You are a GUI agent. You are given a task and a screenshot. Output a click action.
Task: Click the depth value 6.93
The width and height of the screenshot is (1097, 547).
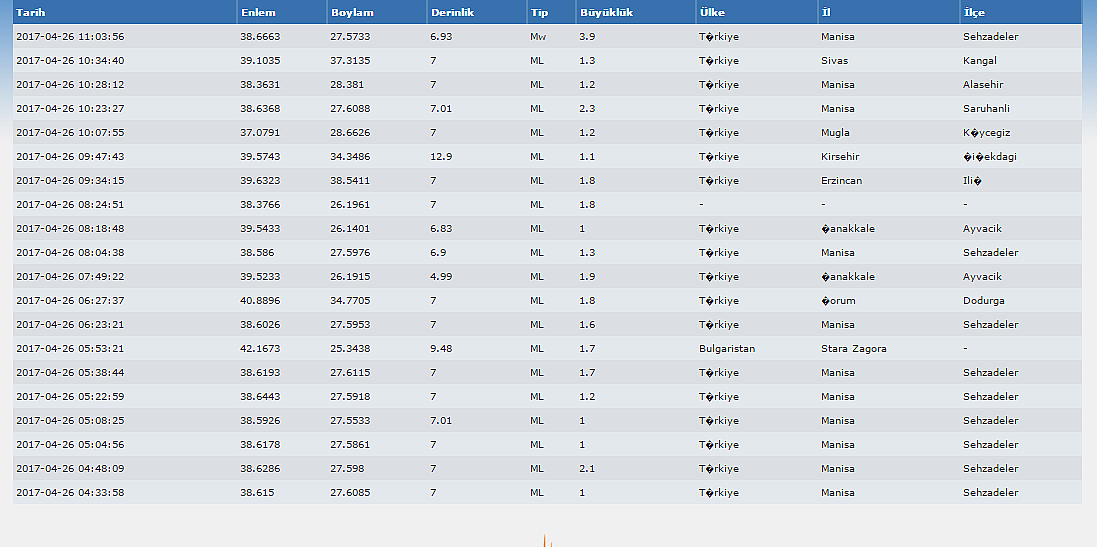[x=441, y=36]
